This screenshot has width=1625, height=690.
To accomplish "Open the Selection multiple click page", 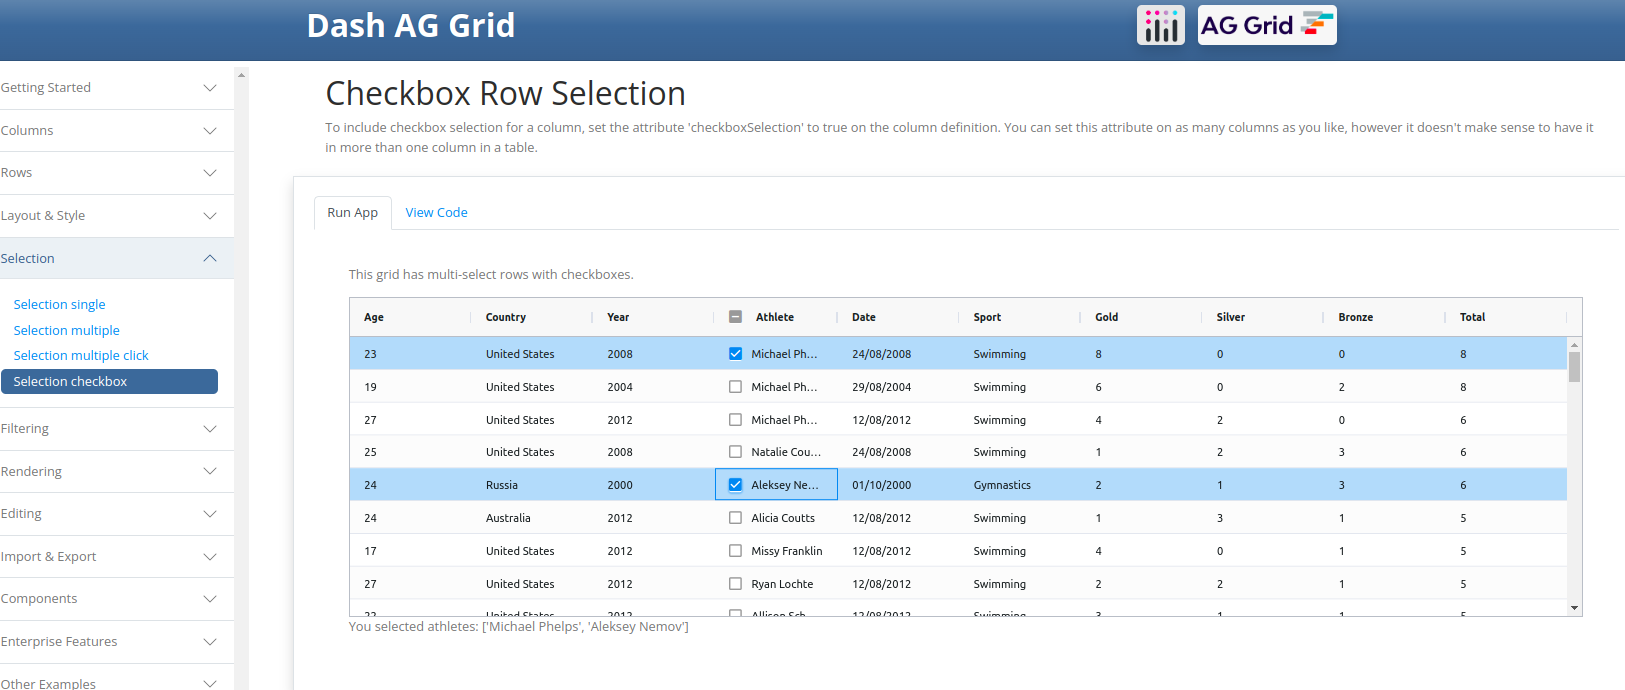I will [x=81, y=356].
